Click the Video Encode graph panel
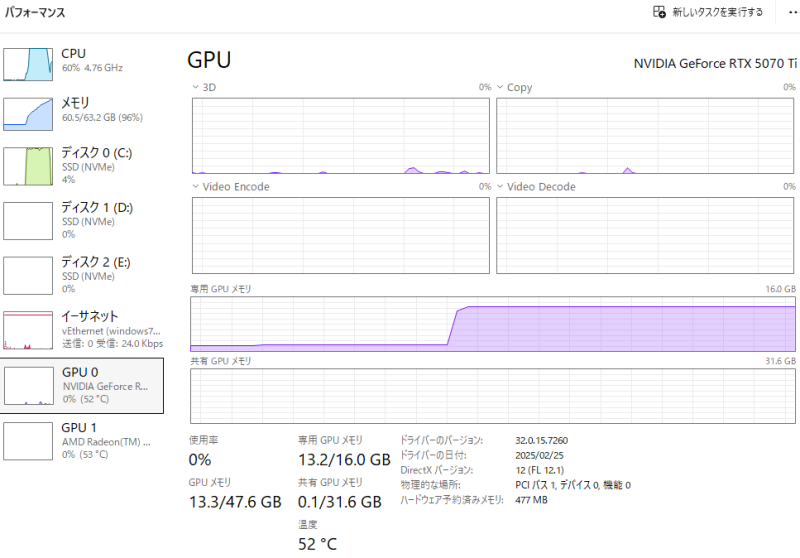 pos(340,235)
